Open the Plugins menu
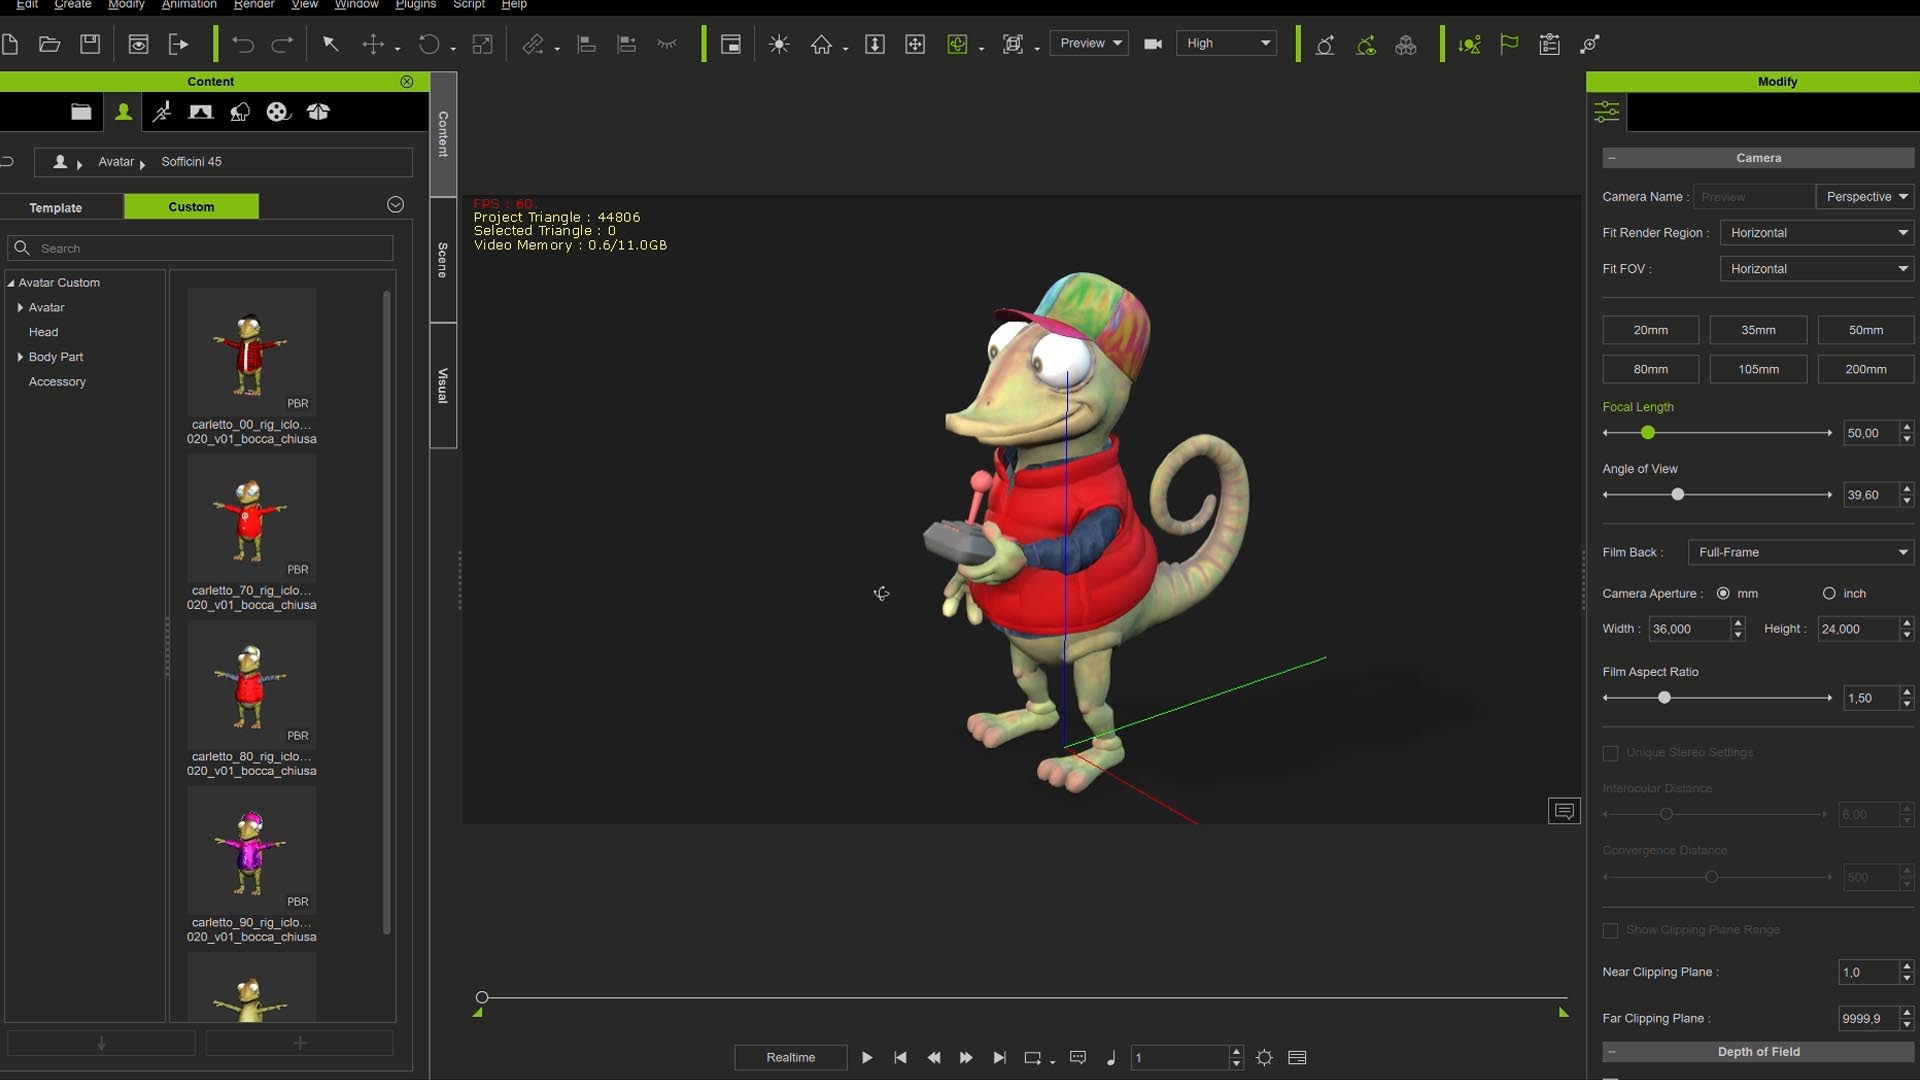The height and width of the screenshot is (1080, 1920). click(415, 5)
